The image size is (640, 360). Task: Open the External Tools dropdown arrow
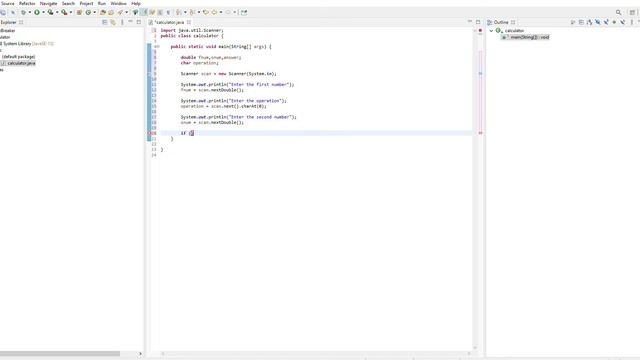click(x=71, y=12)
